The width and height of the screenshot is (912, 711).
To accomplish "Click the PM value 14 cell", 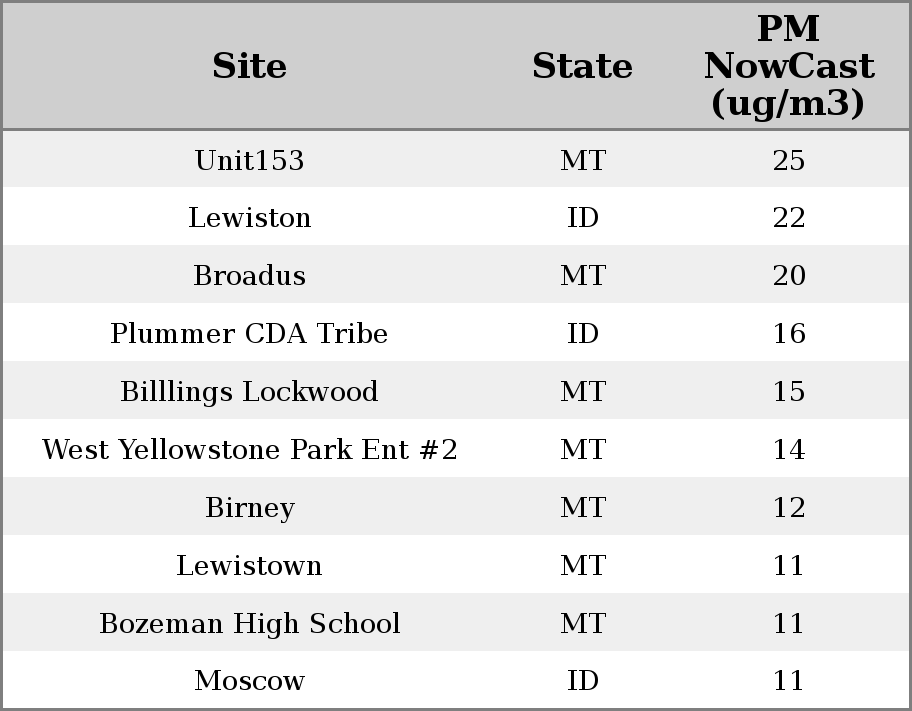I will (788, 450).
